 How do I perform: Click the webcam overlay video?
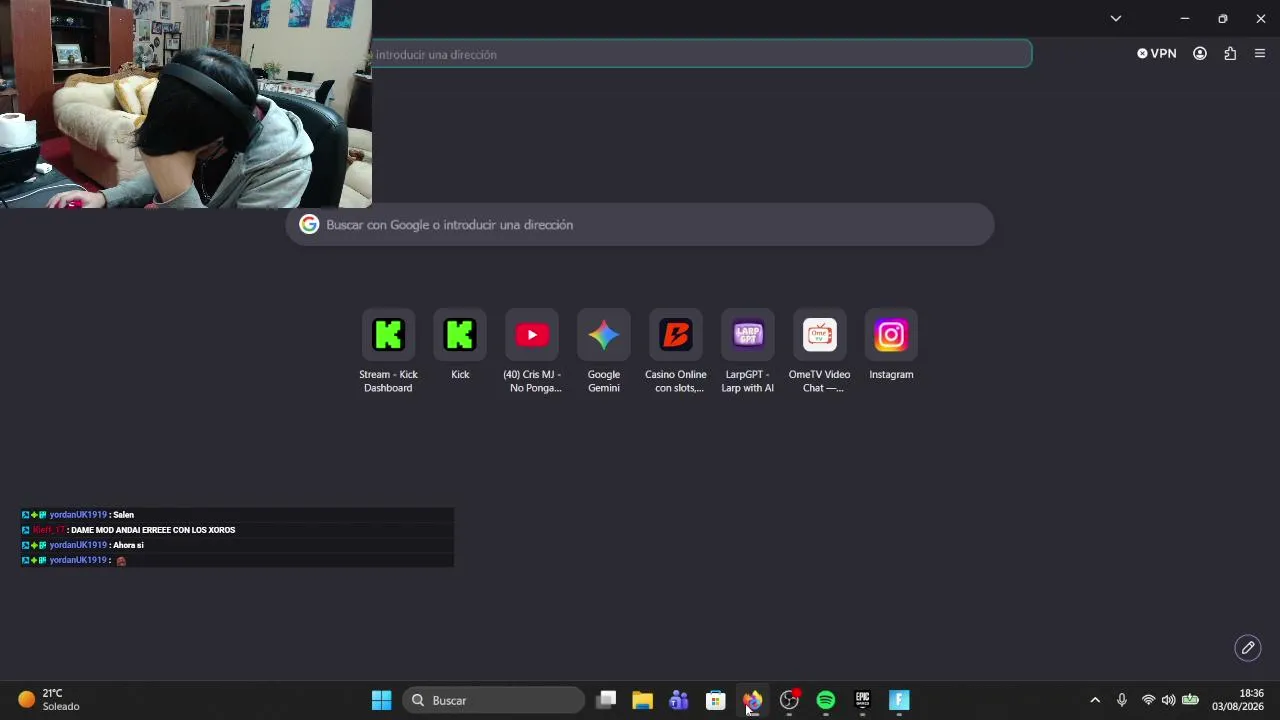pyautogui.click(x=186, y=104)
